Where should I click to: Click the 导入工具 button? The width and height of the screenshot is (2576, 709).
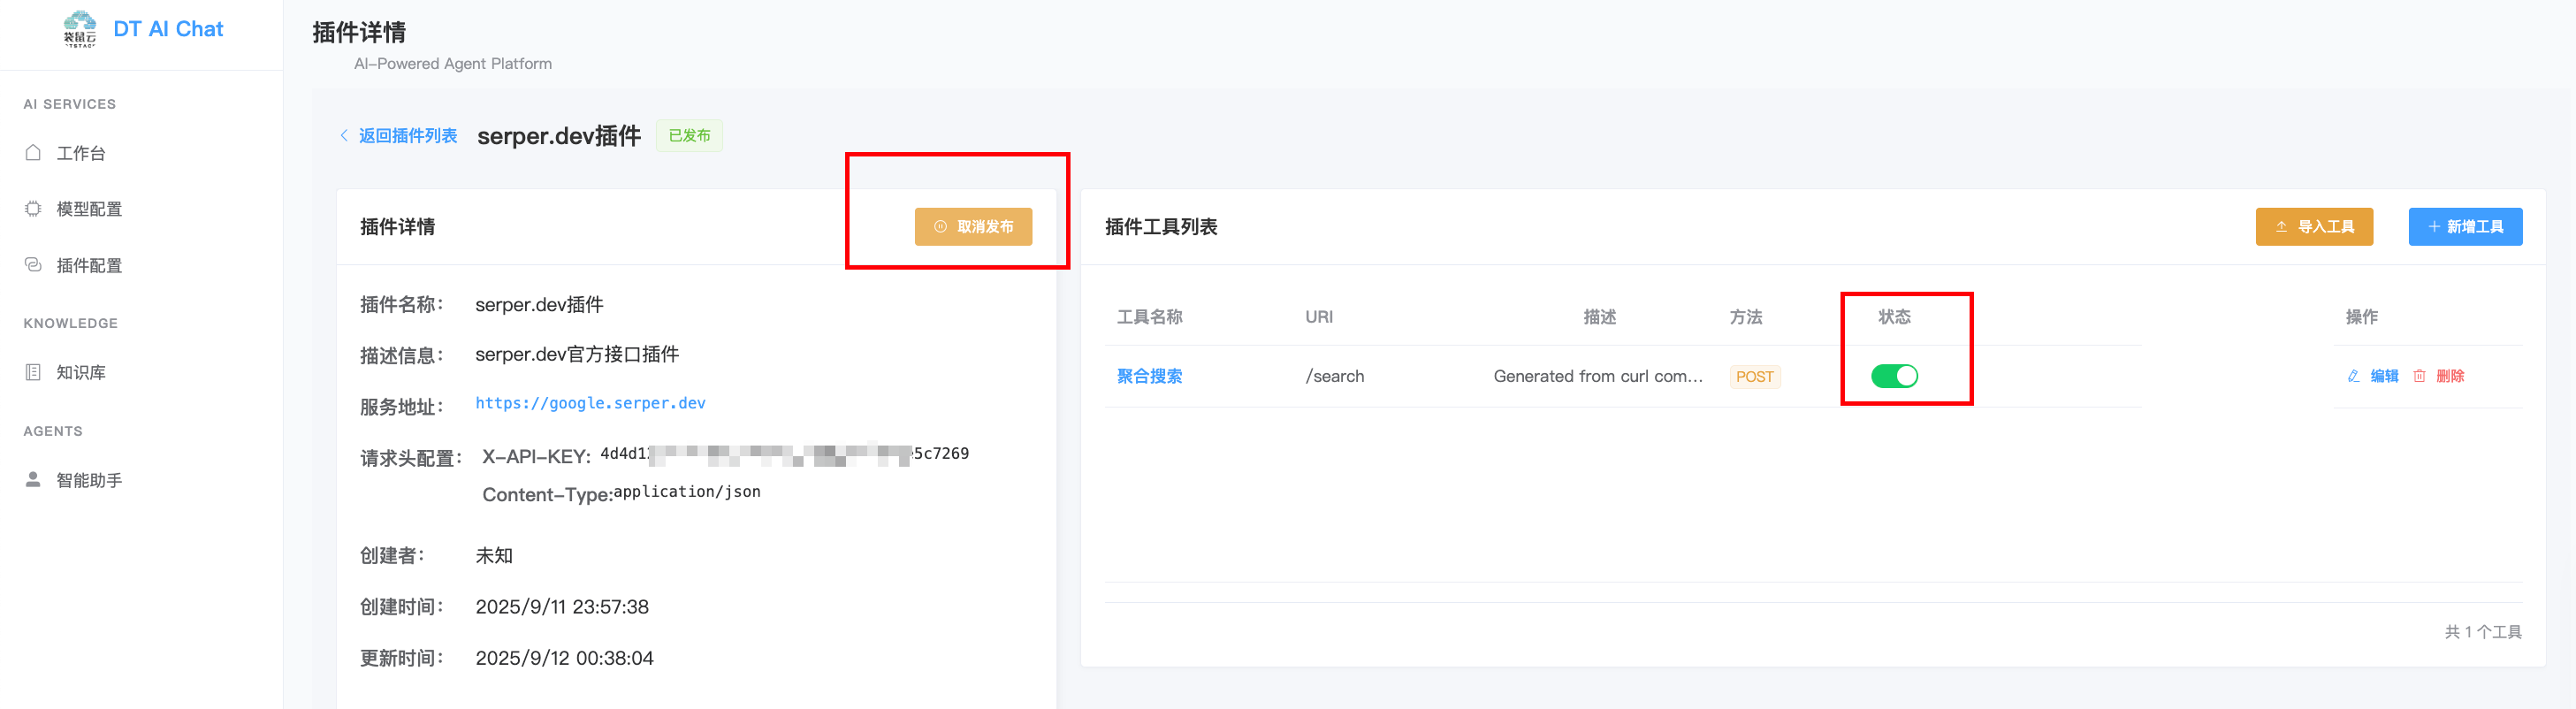point(2314,227)
